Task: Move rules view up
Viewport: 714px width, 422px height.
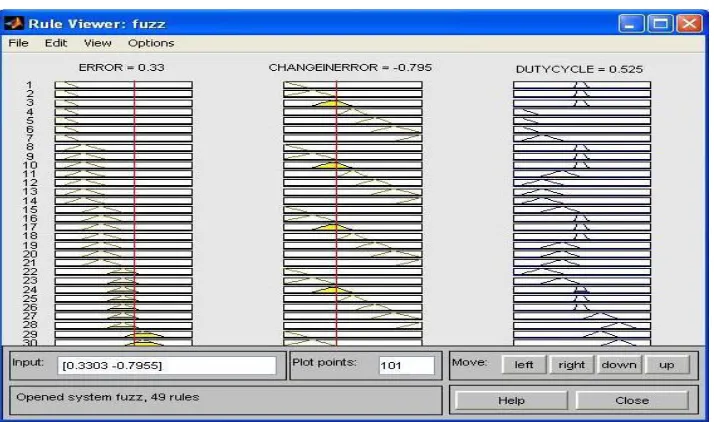Action: 667,365
